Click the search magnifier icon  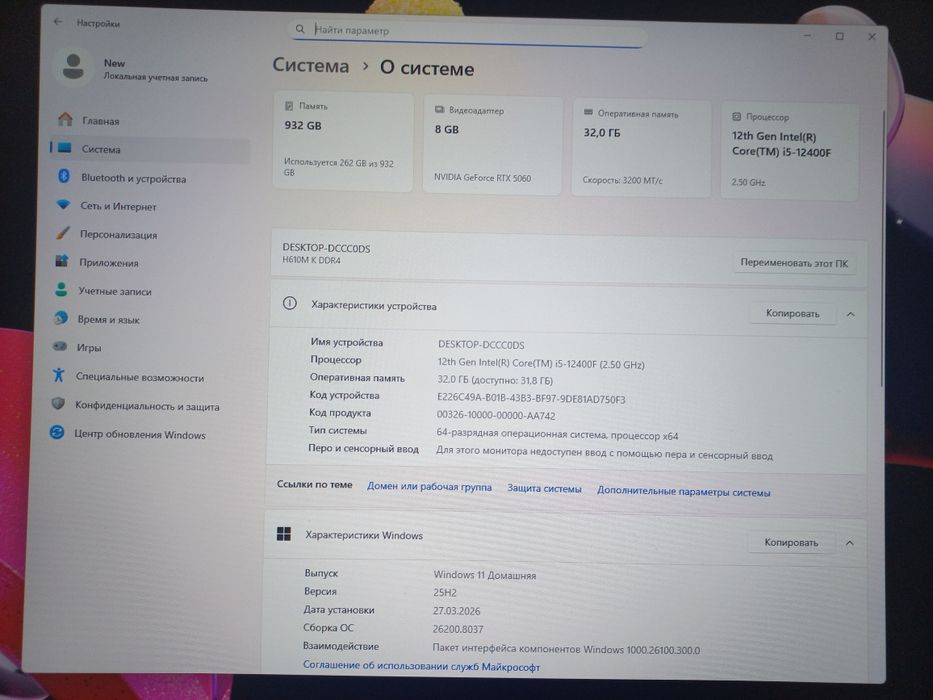(x=300, y=29)
